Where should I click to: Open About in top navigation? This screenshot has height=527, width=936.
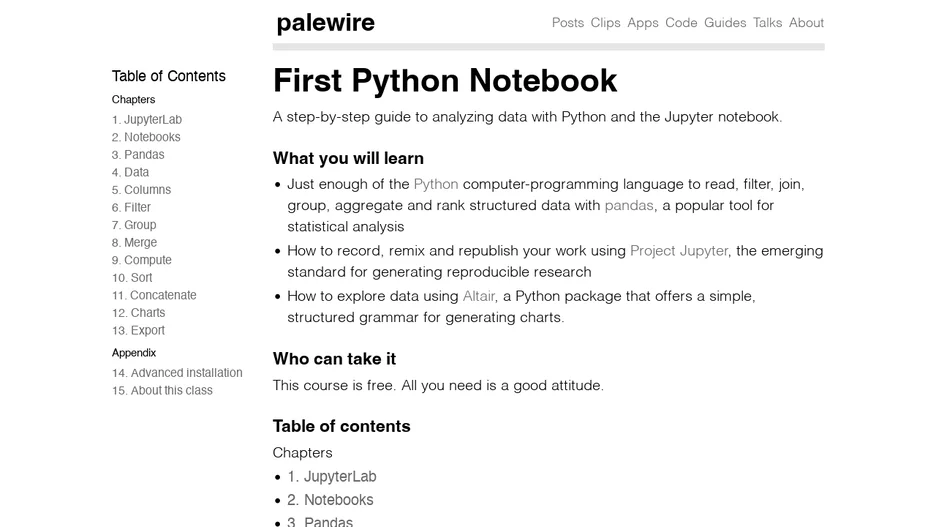coord(806,23)
